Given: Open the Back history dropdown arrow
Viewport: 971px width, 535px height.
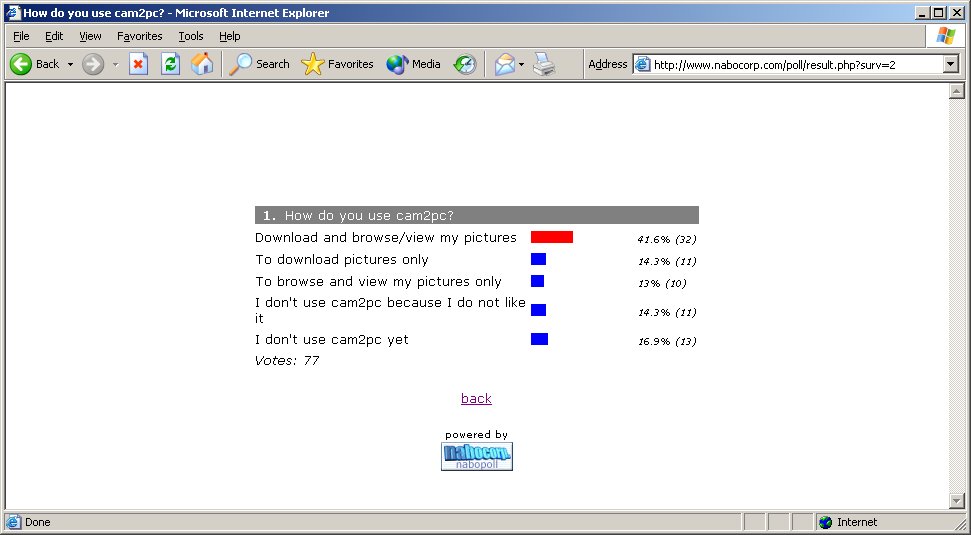Looking at the screenshot, I should 70,64.
